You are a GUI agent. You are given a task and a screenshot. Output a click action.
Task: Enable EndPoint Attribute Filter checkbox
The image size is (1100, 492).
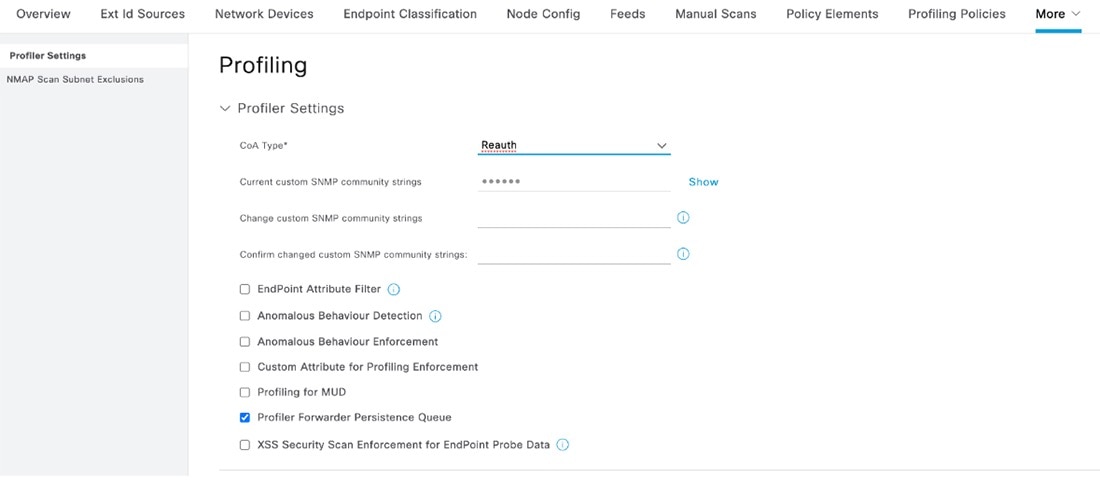(245, 289)
